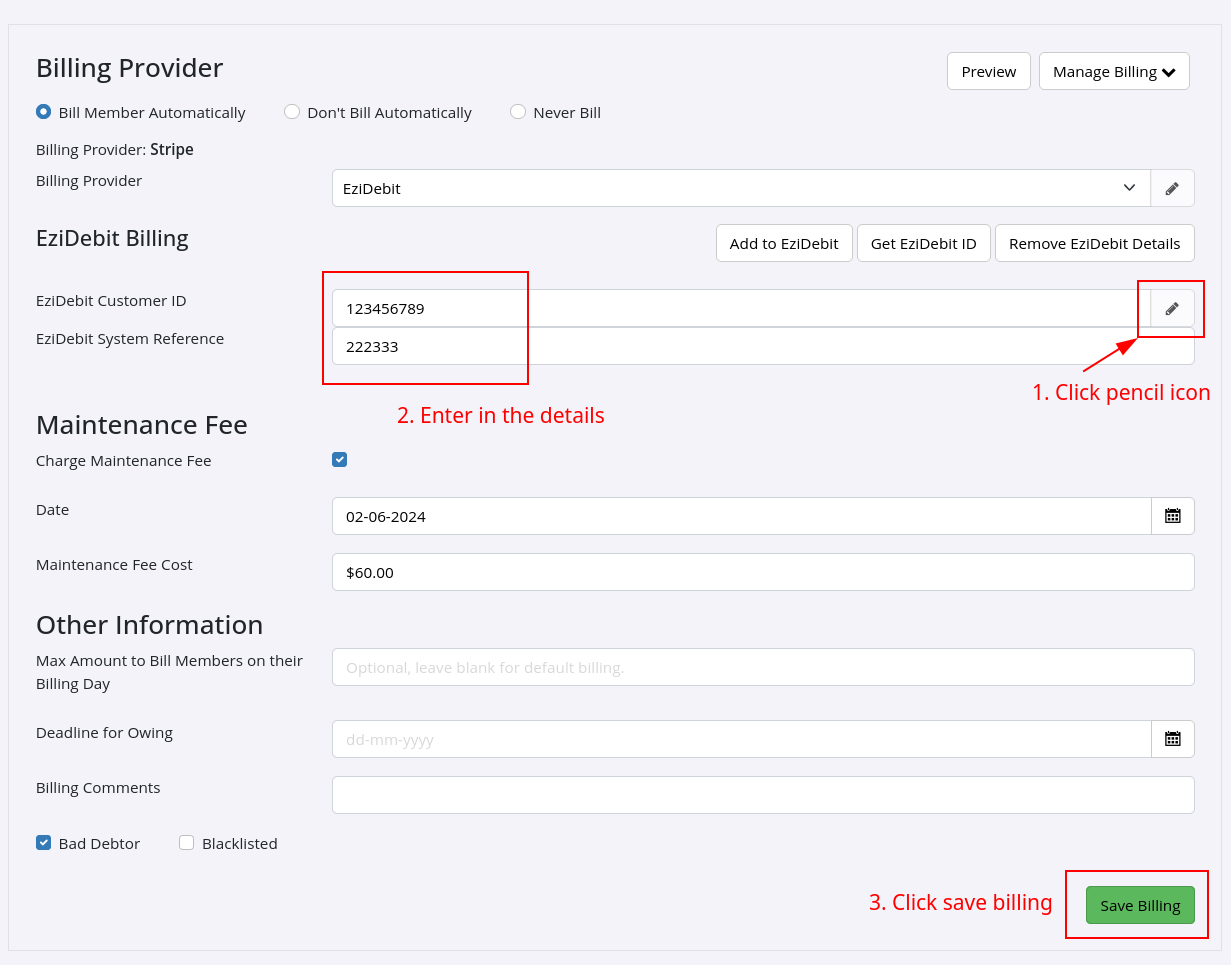Enable the Blacklisted checkbox
This screenshot has height=965, width=1231.
coord(186,843)
